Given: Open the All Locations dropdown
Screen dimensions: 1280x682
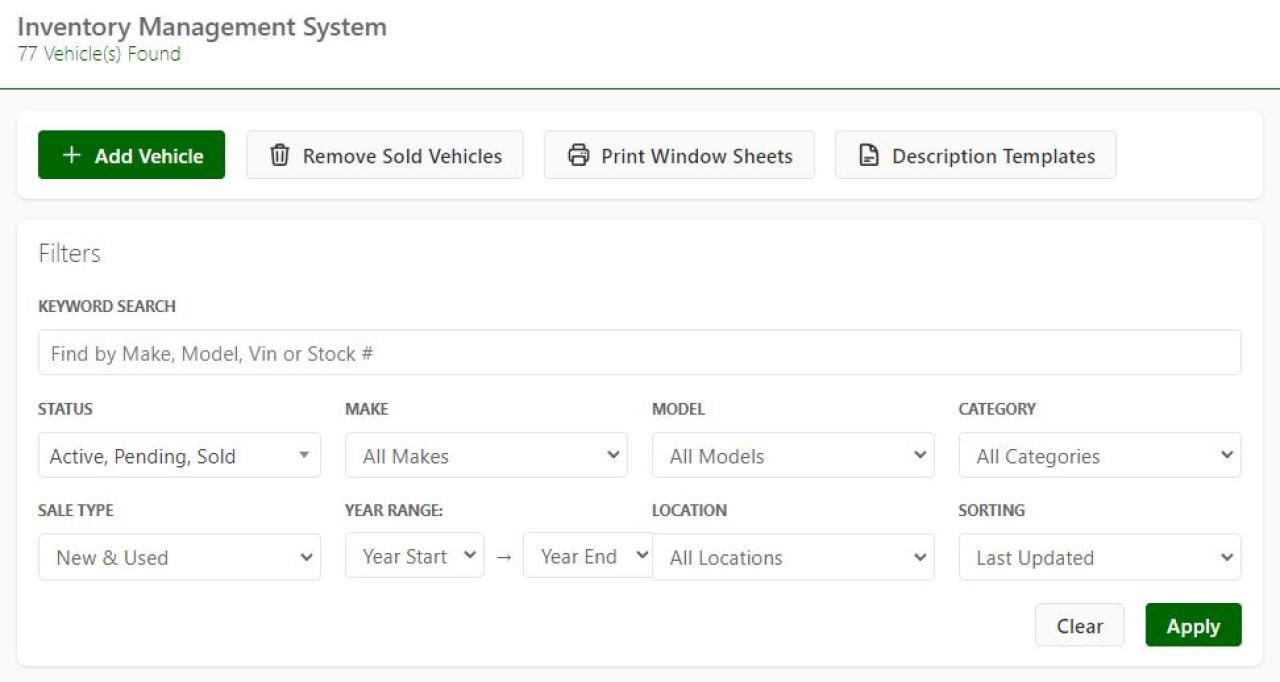Looking at the screenshot, I should tap(793, 557).
